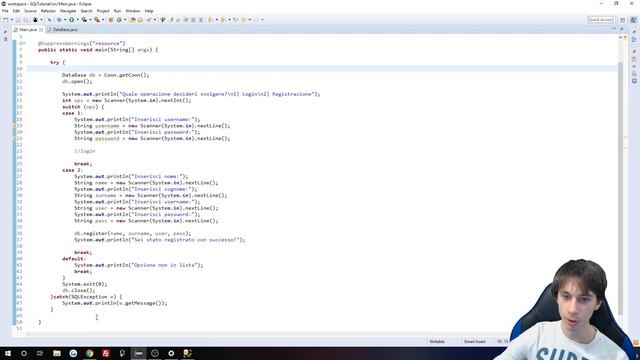Click the New Java Package icon

coord(111,20)
